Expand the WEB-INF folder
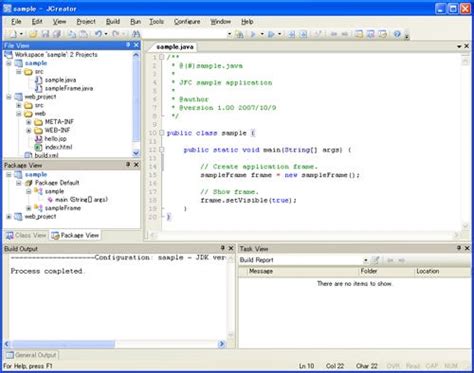Viewport: 474px width, 373px height. coord(29,130)
